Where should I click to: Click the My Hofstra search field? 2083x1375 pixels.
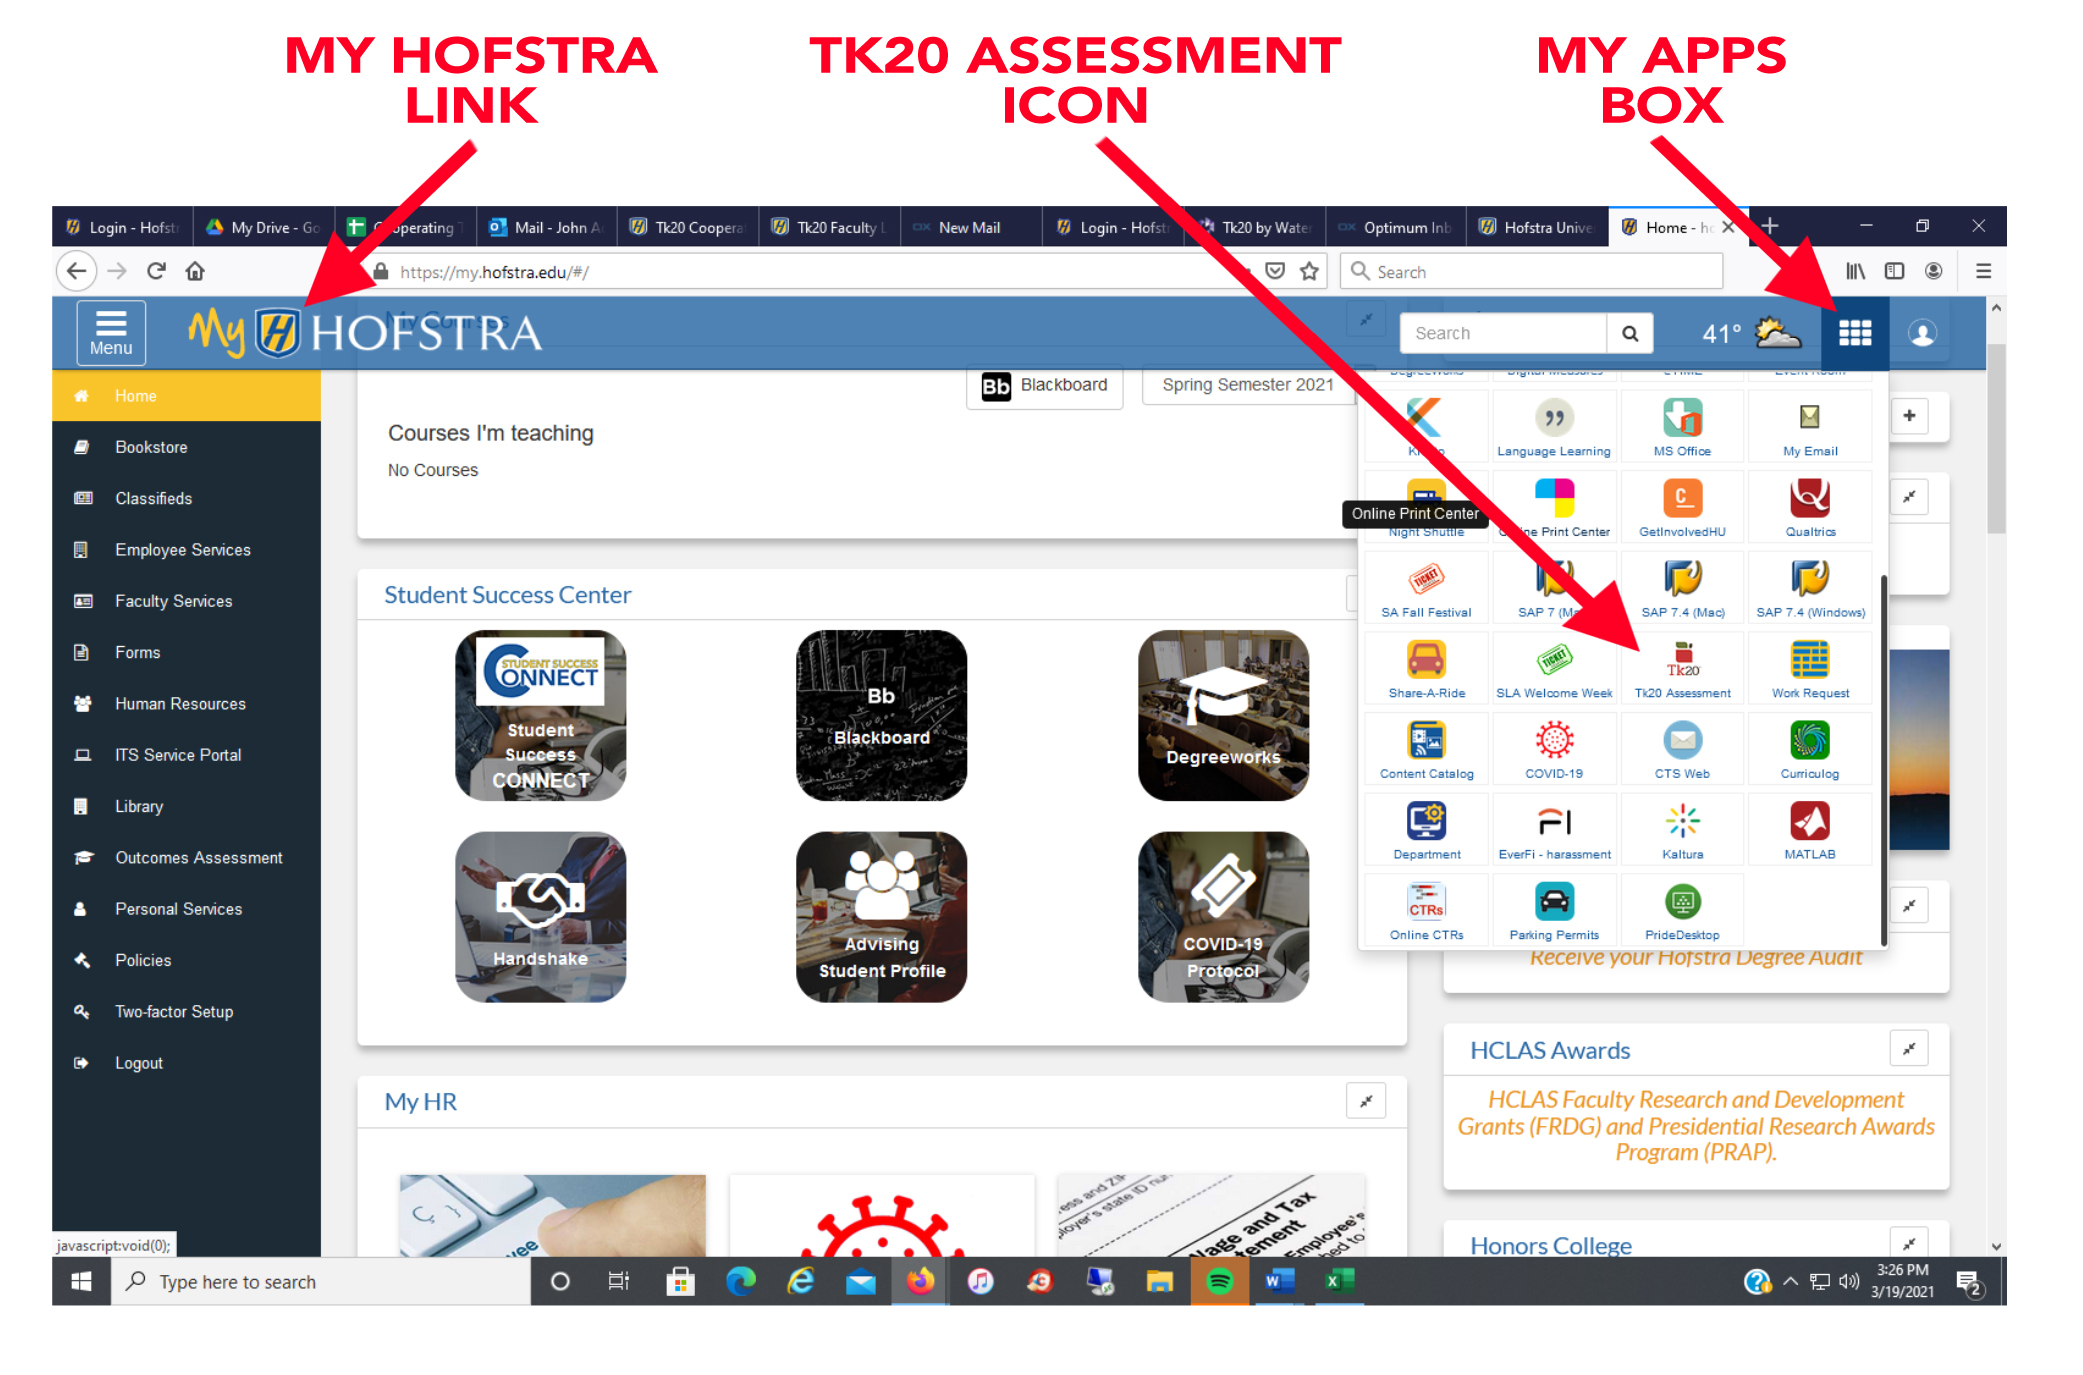(1502, 333)
